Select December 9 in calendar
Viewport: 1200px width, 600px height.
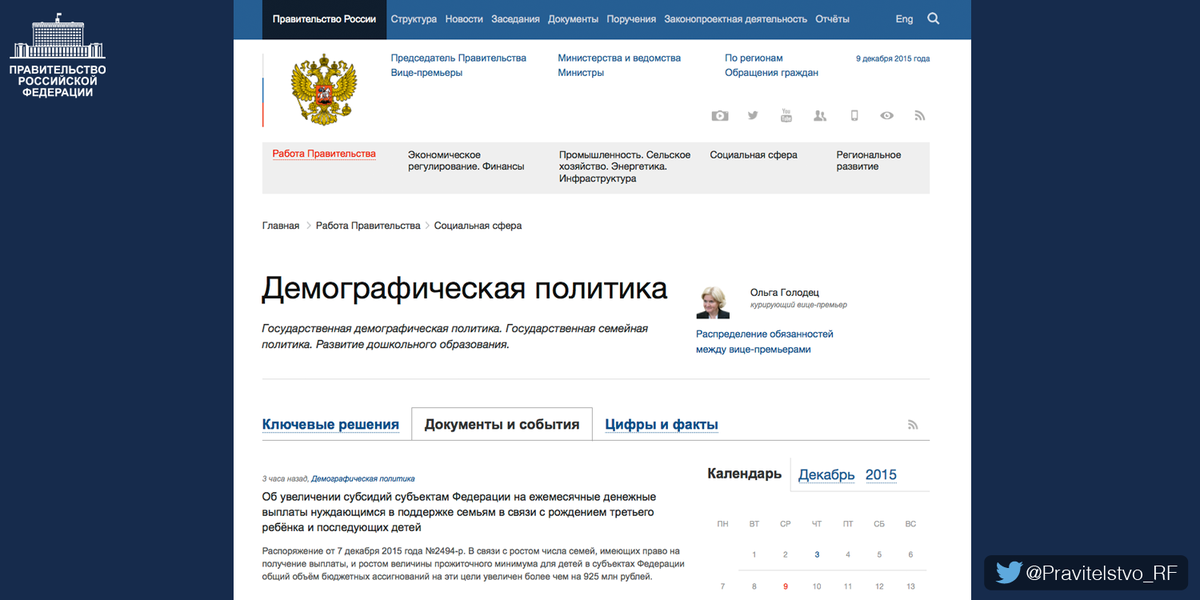coord(785,587)
